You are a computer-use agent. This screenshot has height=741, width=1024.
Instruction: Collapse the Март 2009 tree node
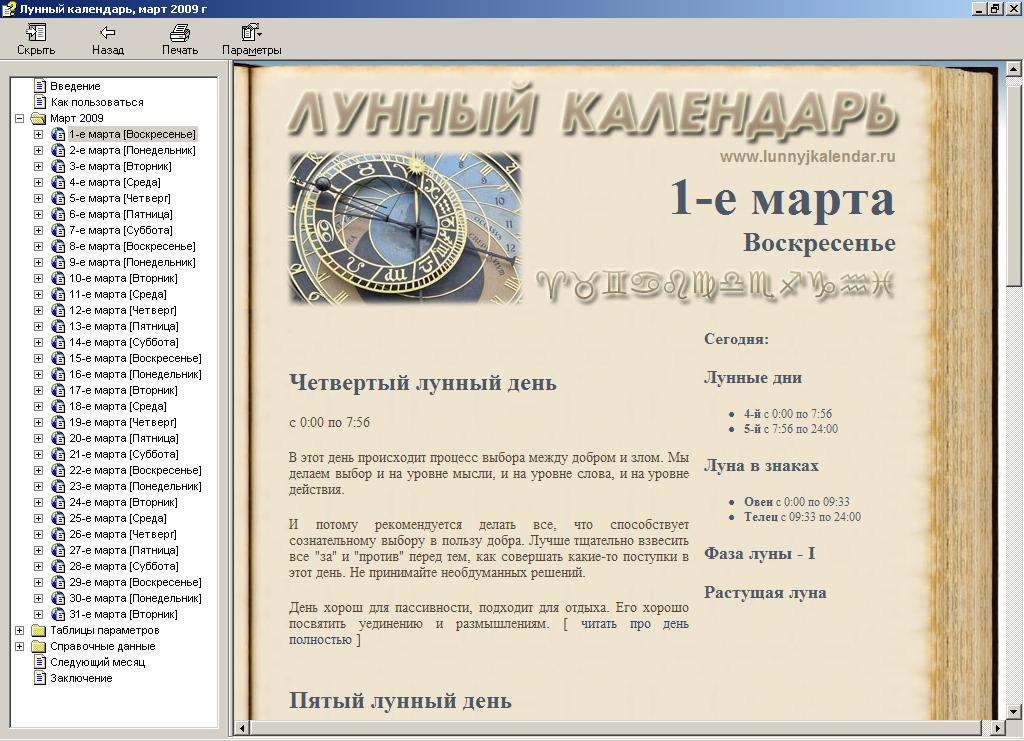click(20, 118)
